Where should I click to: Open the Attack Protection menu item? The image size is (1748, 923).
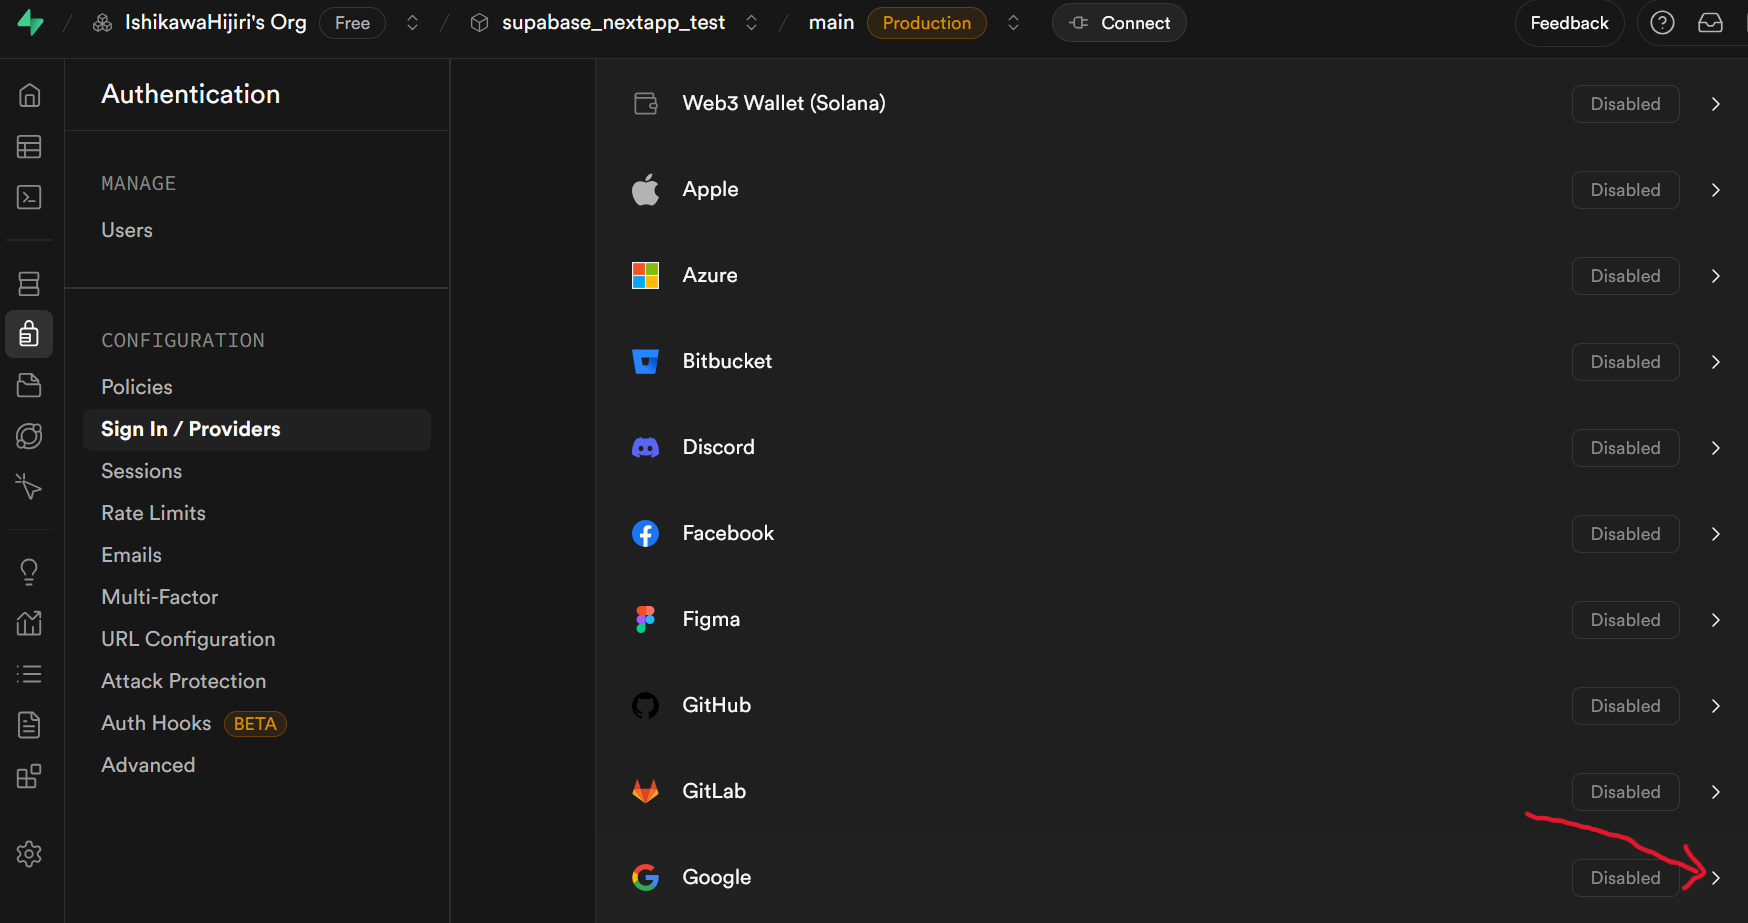click(x=184, y=681)
